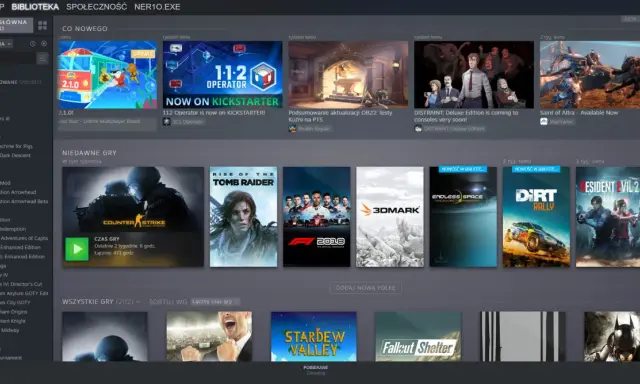Open the NER1O.EXE profile menu
The width and height of the screenshot is (640, 384).
pyautogui.click(x=157, y=7)
